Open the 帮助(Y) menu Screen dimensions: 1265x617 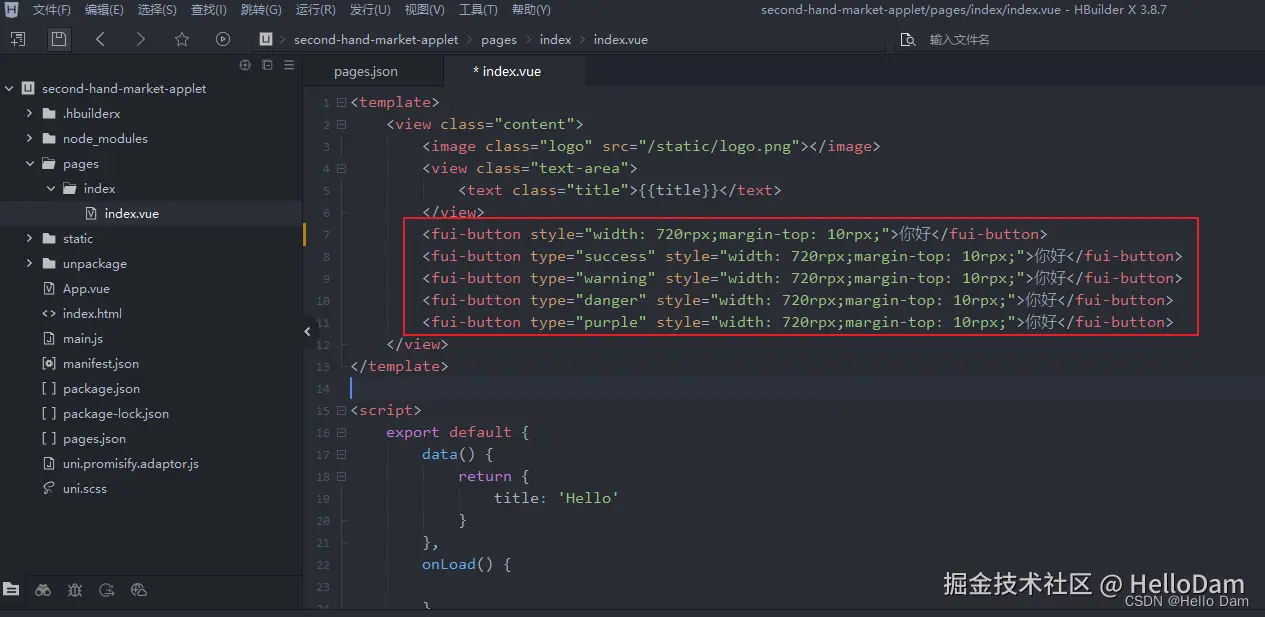(x=531, y=10)
